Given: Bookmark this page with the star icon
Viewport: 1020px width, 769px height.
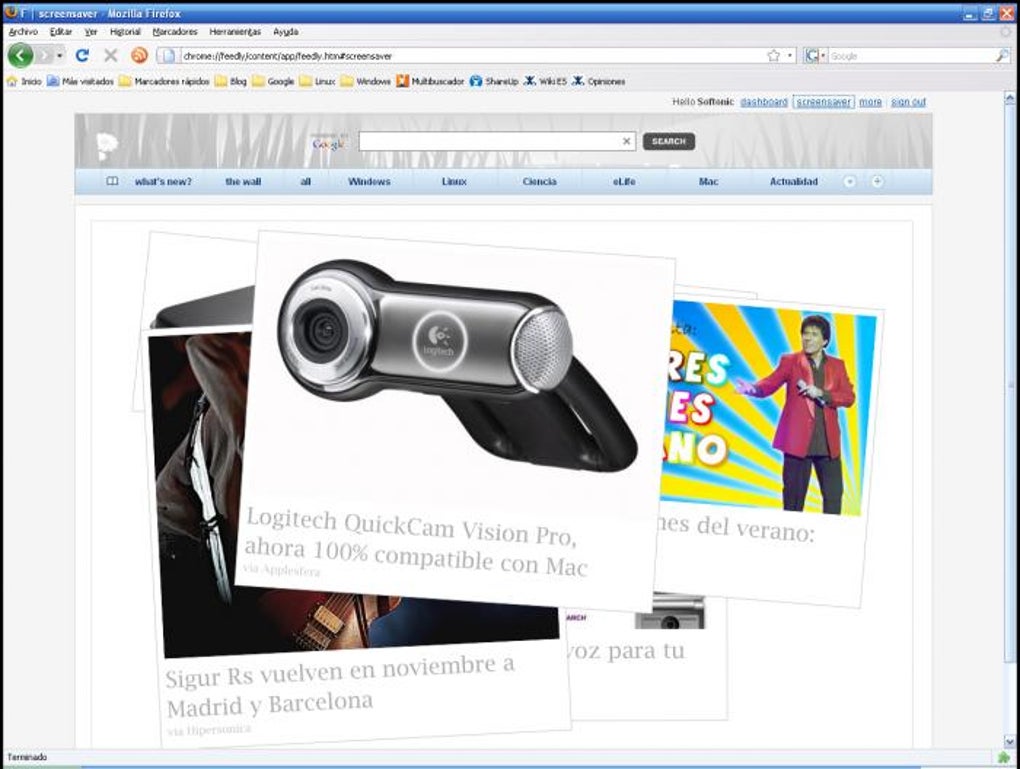Looking at the screenshot, I should pos(773,56).
